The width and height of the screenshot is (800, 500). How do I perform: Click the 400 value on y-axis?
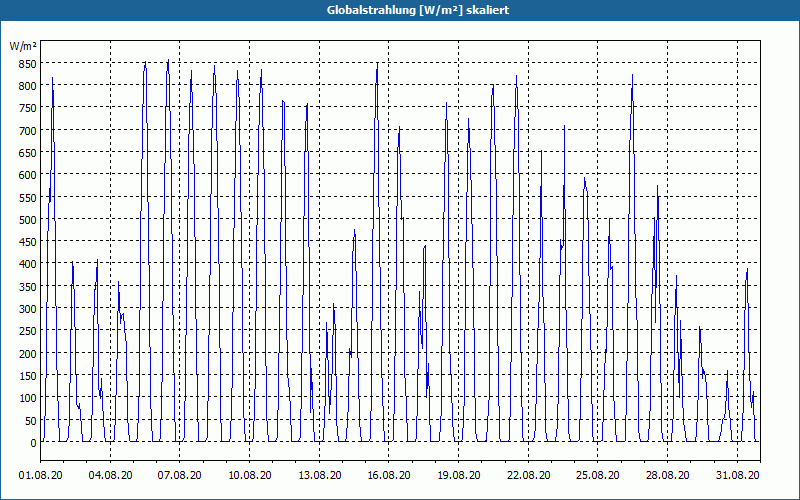pos(28,265)
